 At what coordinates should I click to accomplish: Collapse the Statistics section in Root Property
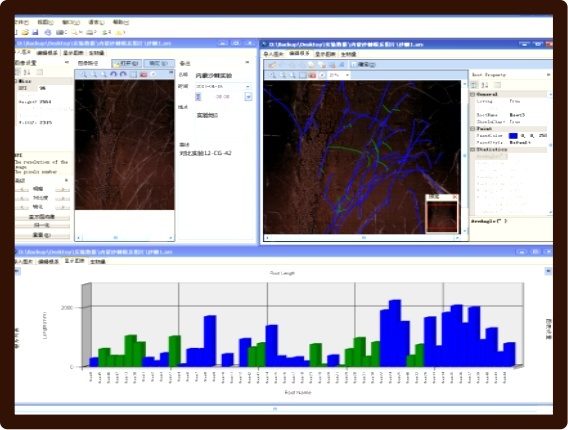click(x=472, y=149)
